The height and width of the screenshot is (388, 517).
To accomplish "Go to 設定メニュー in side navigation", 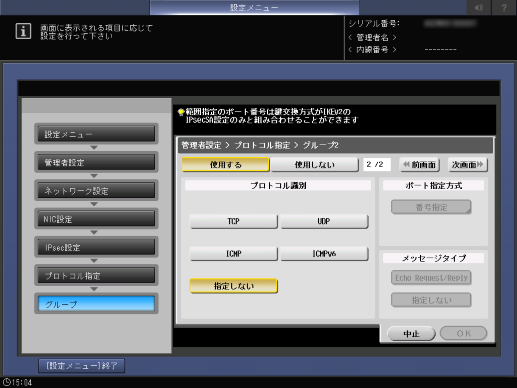I will tap(96, 134).
